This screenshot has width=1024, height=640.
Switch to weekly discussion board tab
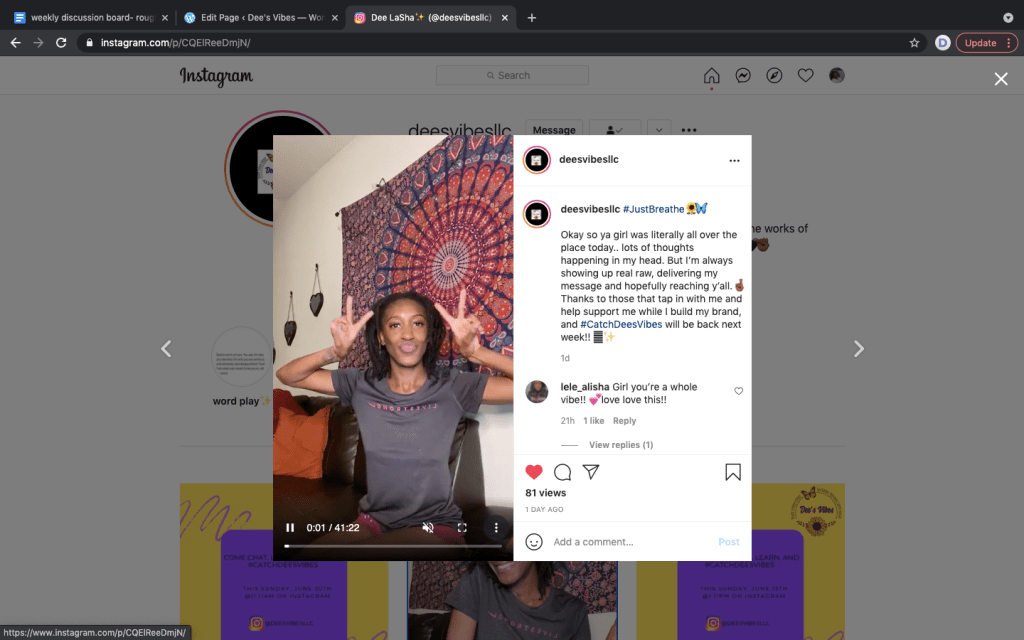pyautogui.click(x=90, y=17)
